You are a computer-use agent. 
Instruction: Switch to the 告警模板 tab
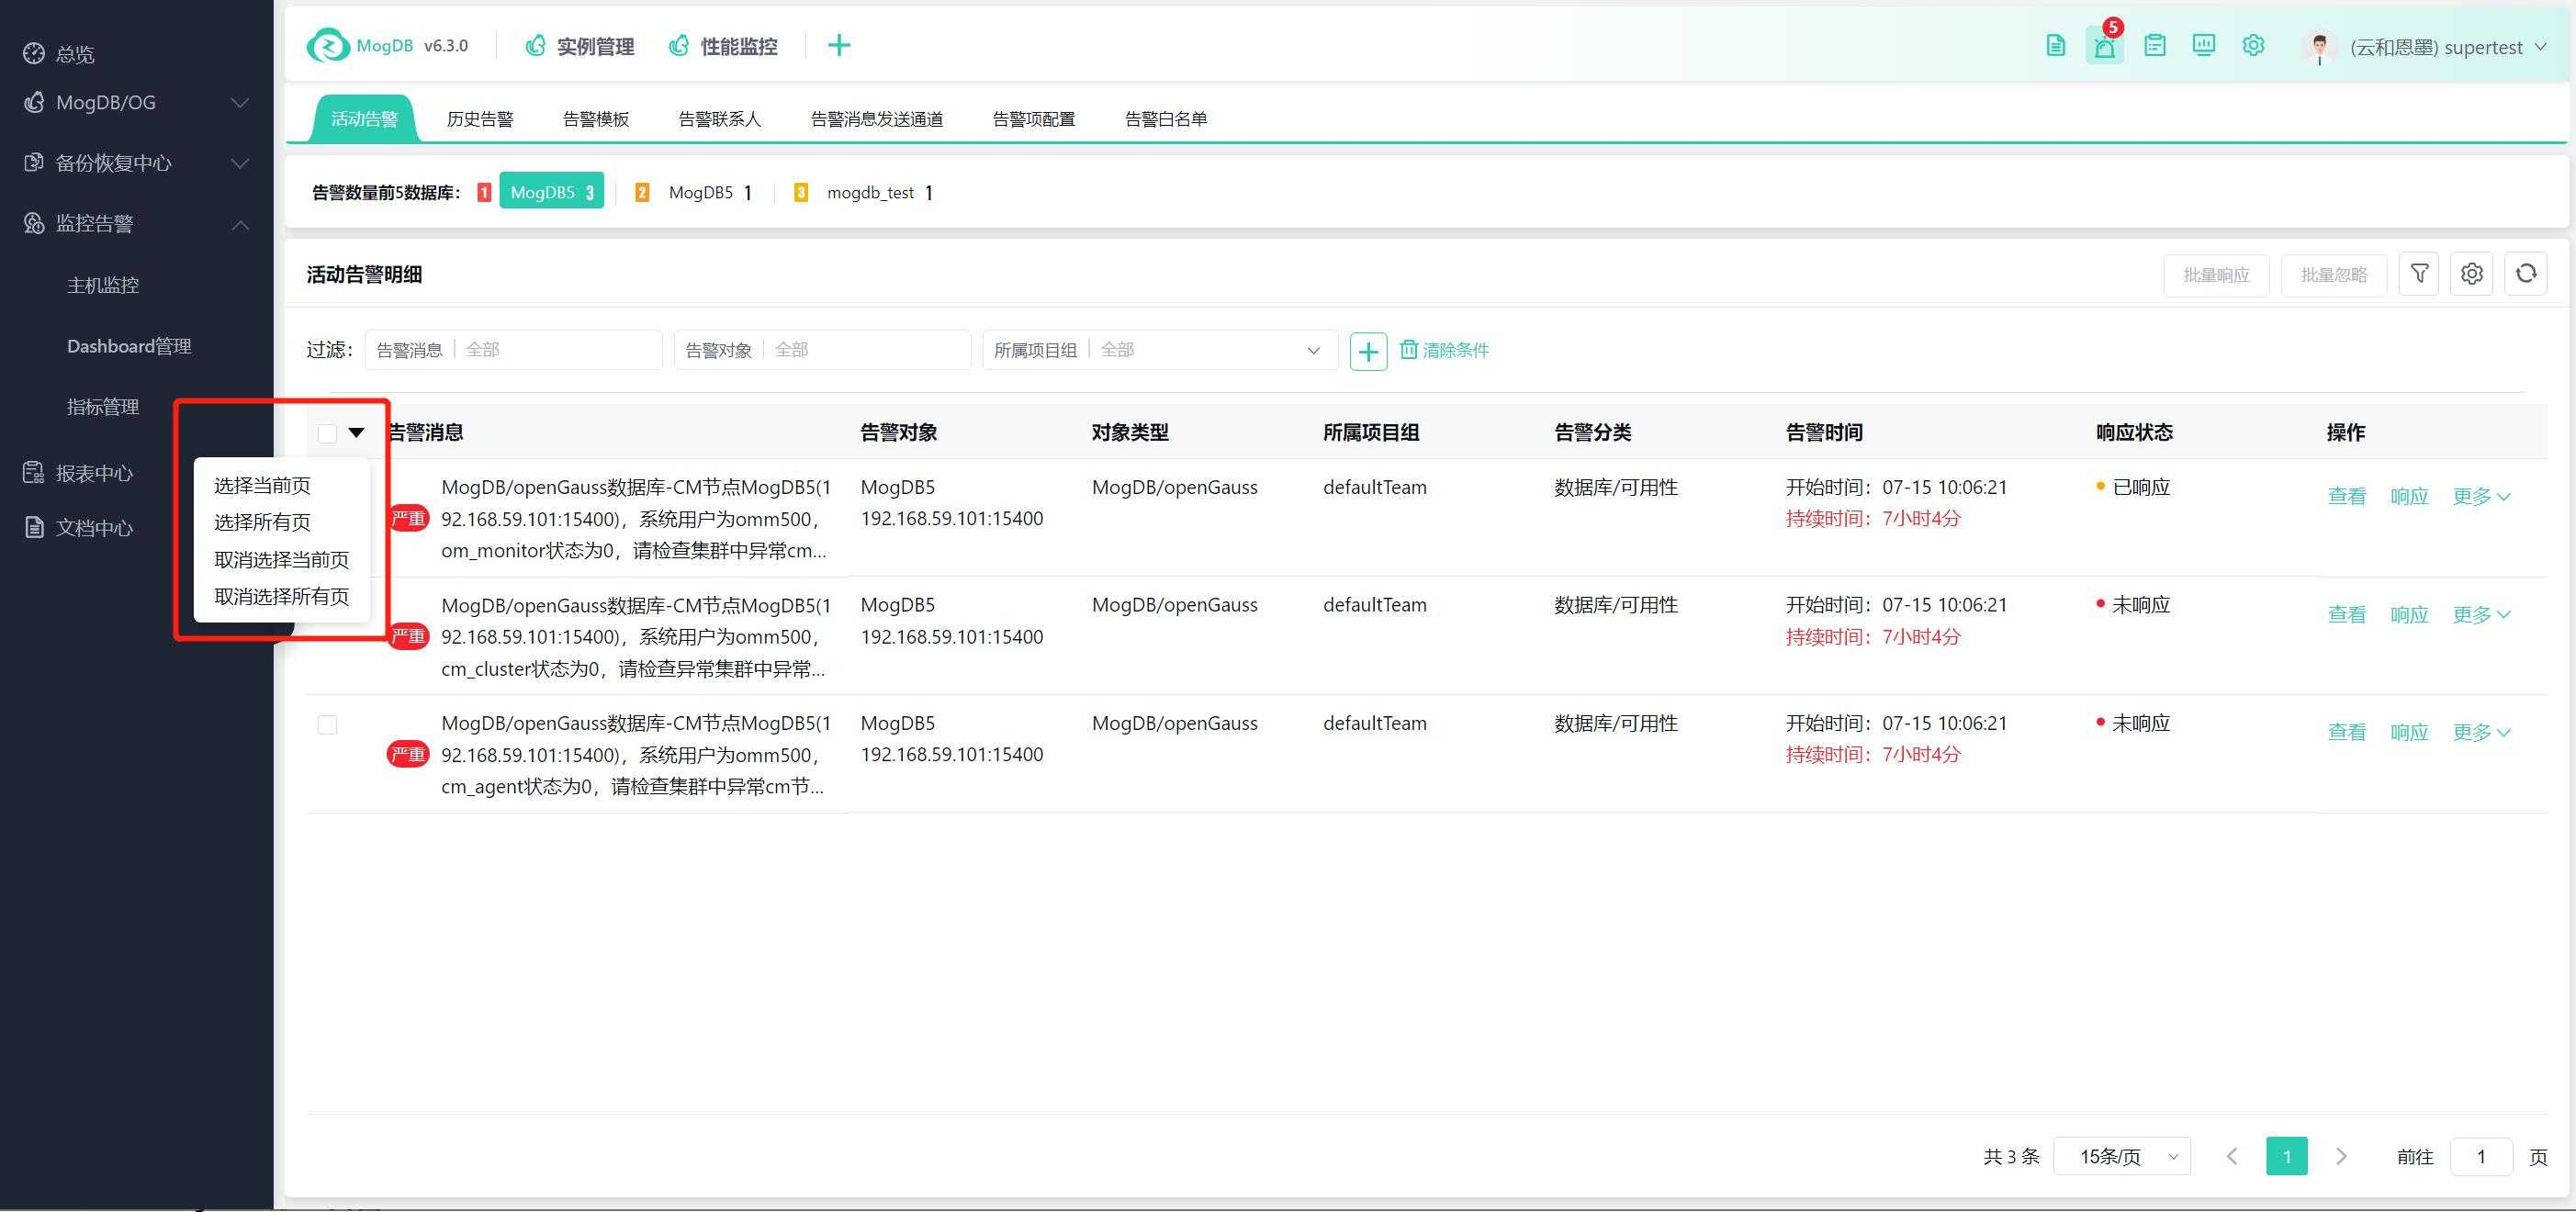pyautogui.click(x=596, y=119)
